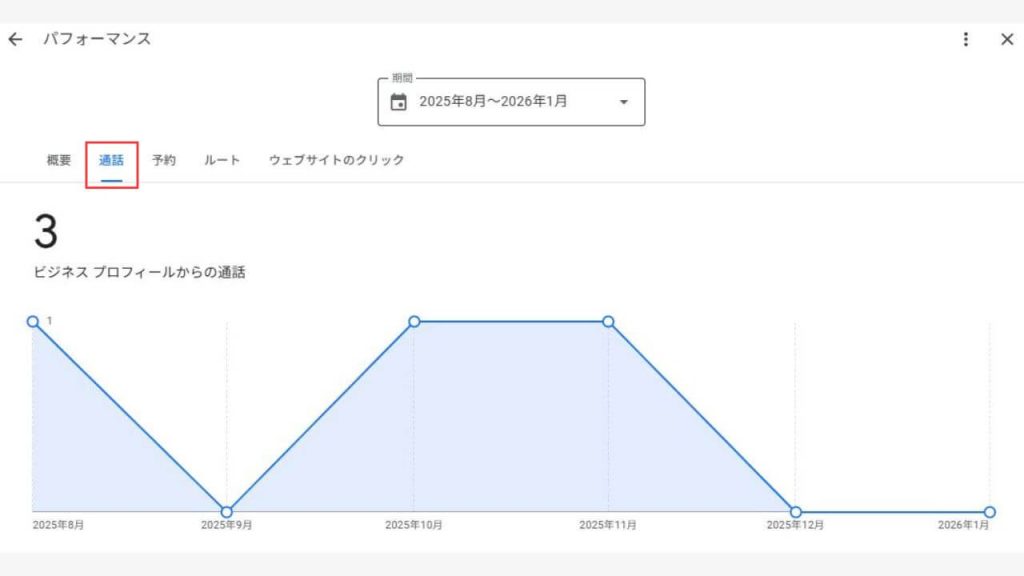This screenshot has height=576, width=1024.
Task: Click the y-axis value 1 label
Action: [x=50, y=321]
